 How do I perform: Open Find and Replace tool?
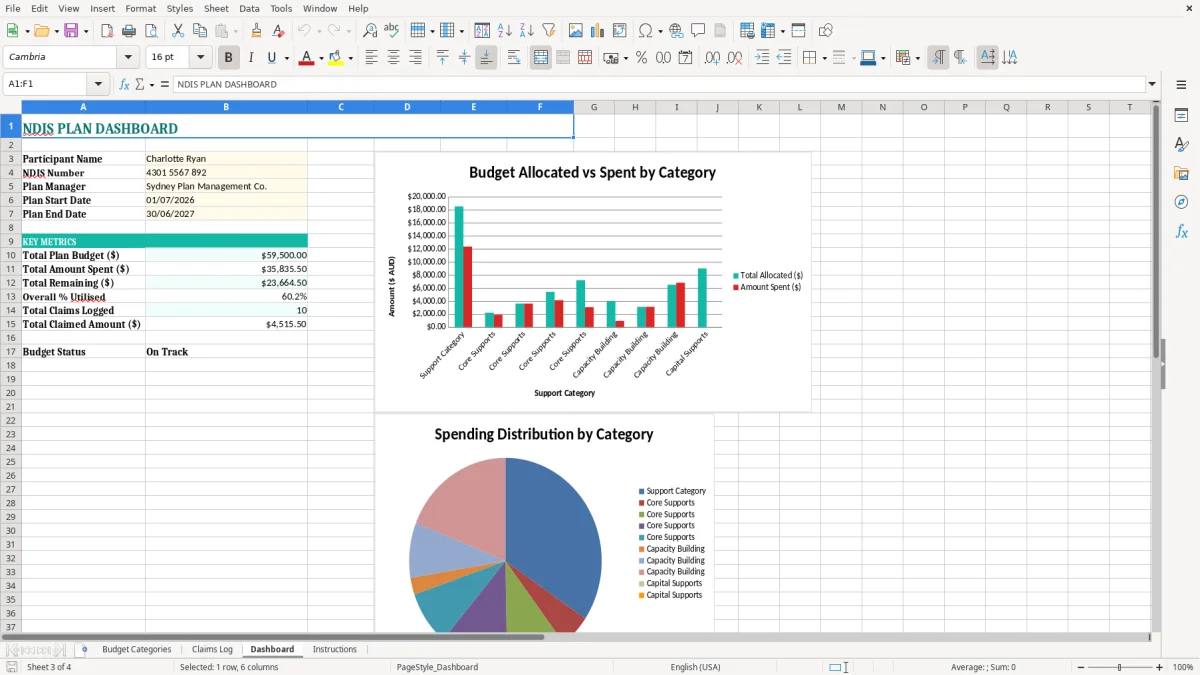click(x=370, y=31)
